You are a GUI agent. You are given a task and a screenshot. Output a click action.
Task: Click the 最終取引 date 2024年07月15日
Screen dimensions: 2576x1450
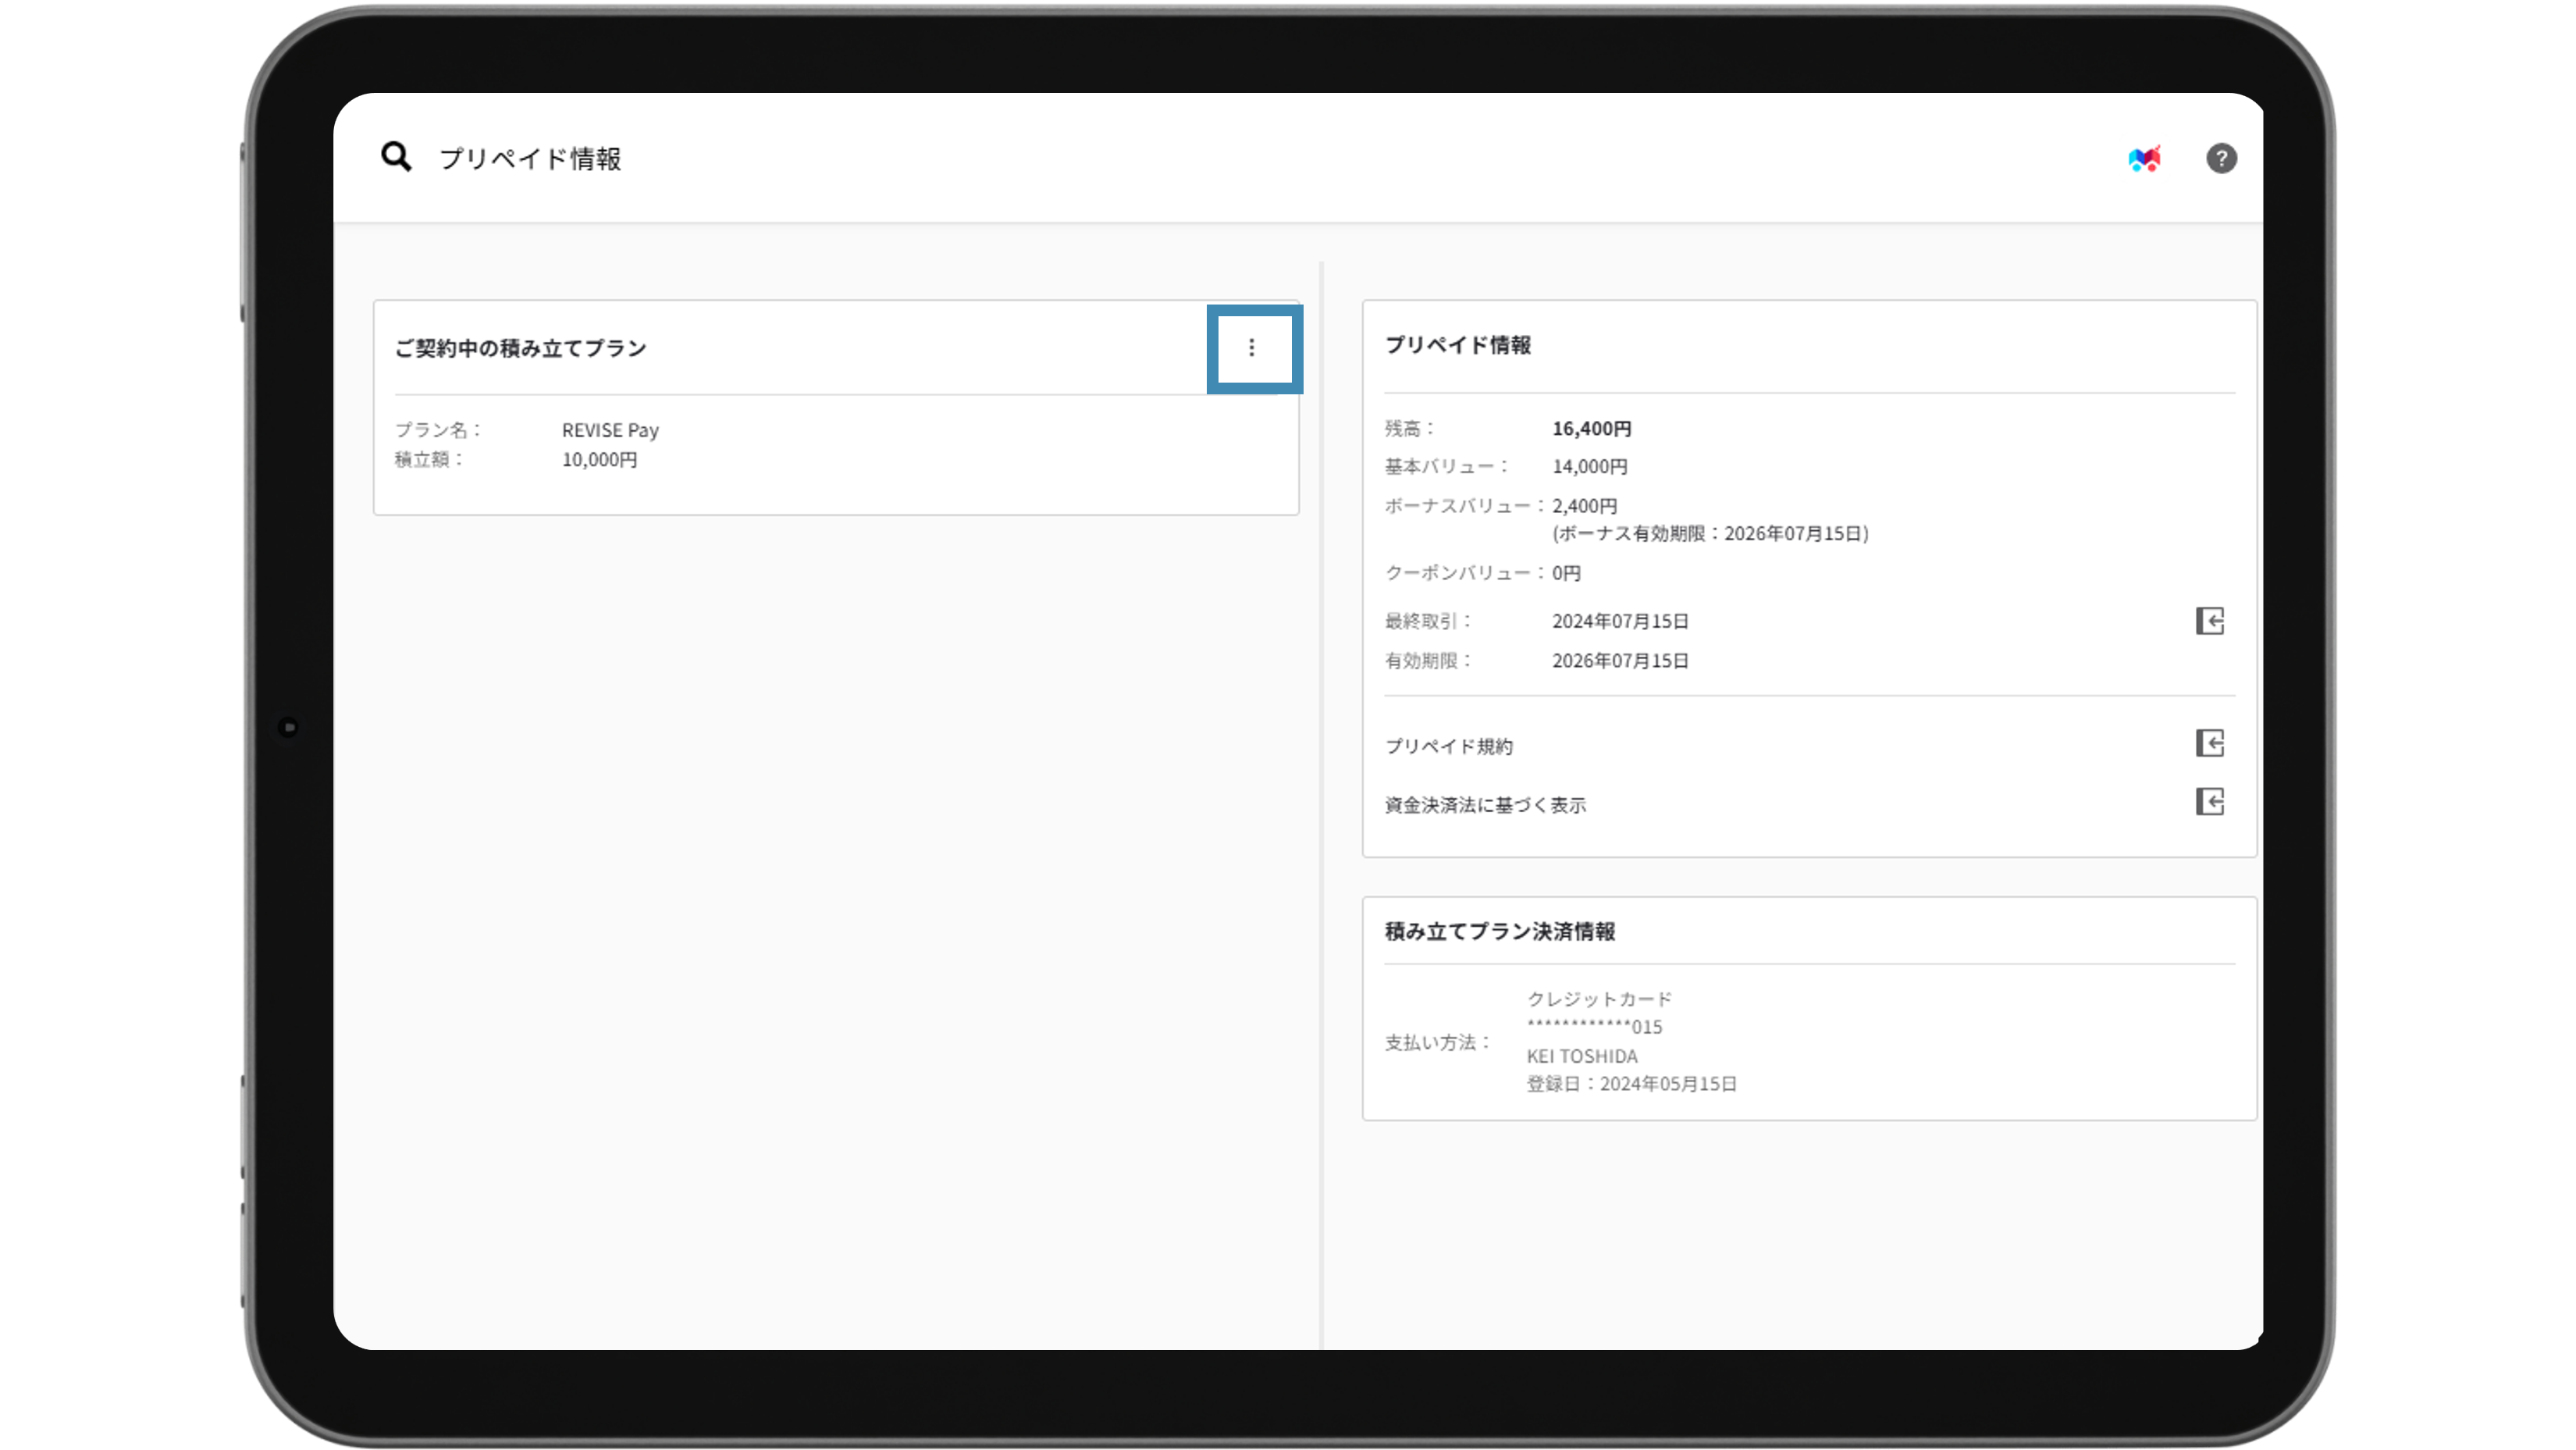click(1620, 621)
